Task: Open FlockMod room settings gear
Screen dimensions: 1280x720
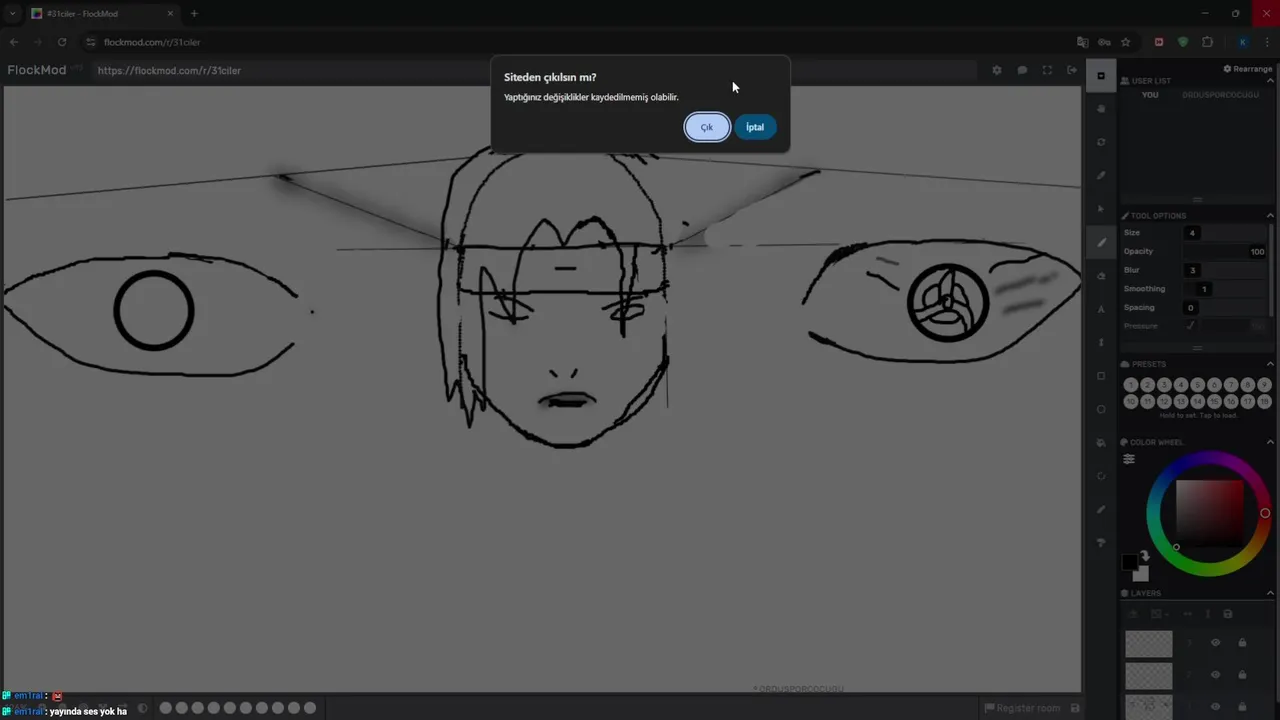Action: pyautogui.click(x=996, y=70)
